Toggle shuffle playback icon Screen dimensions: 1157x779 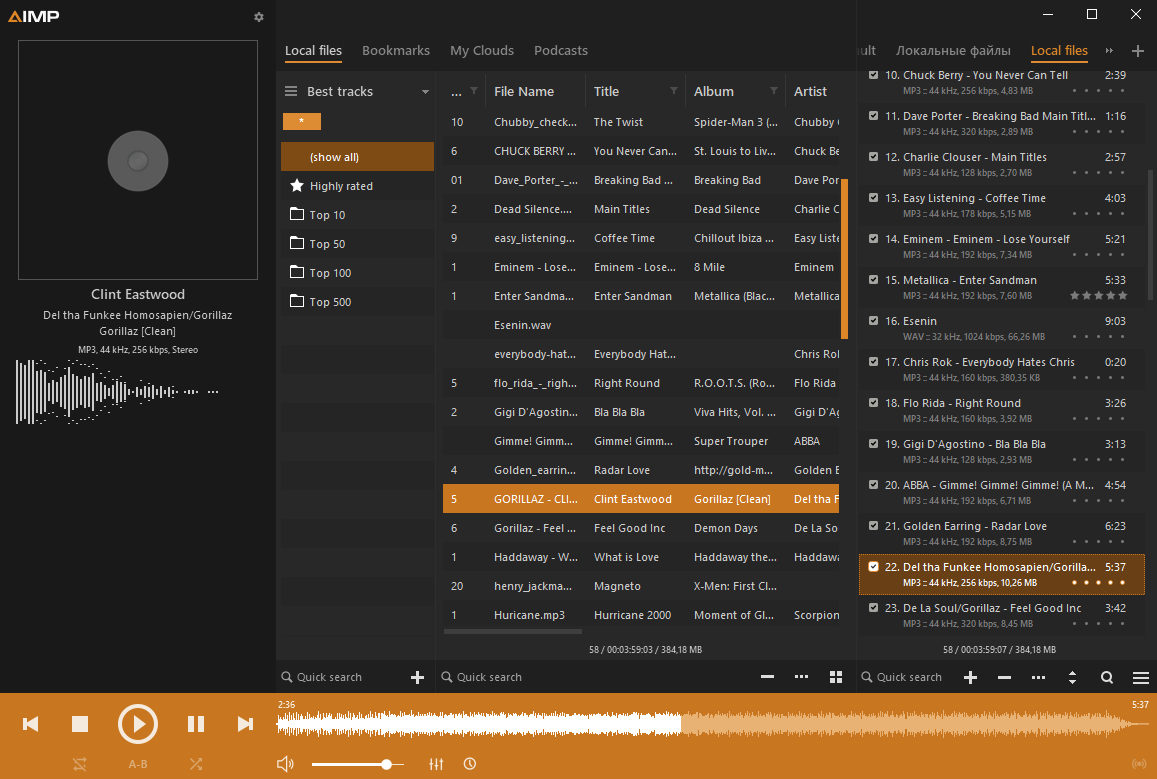pos(196,764)
